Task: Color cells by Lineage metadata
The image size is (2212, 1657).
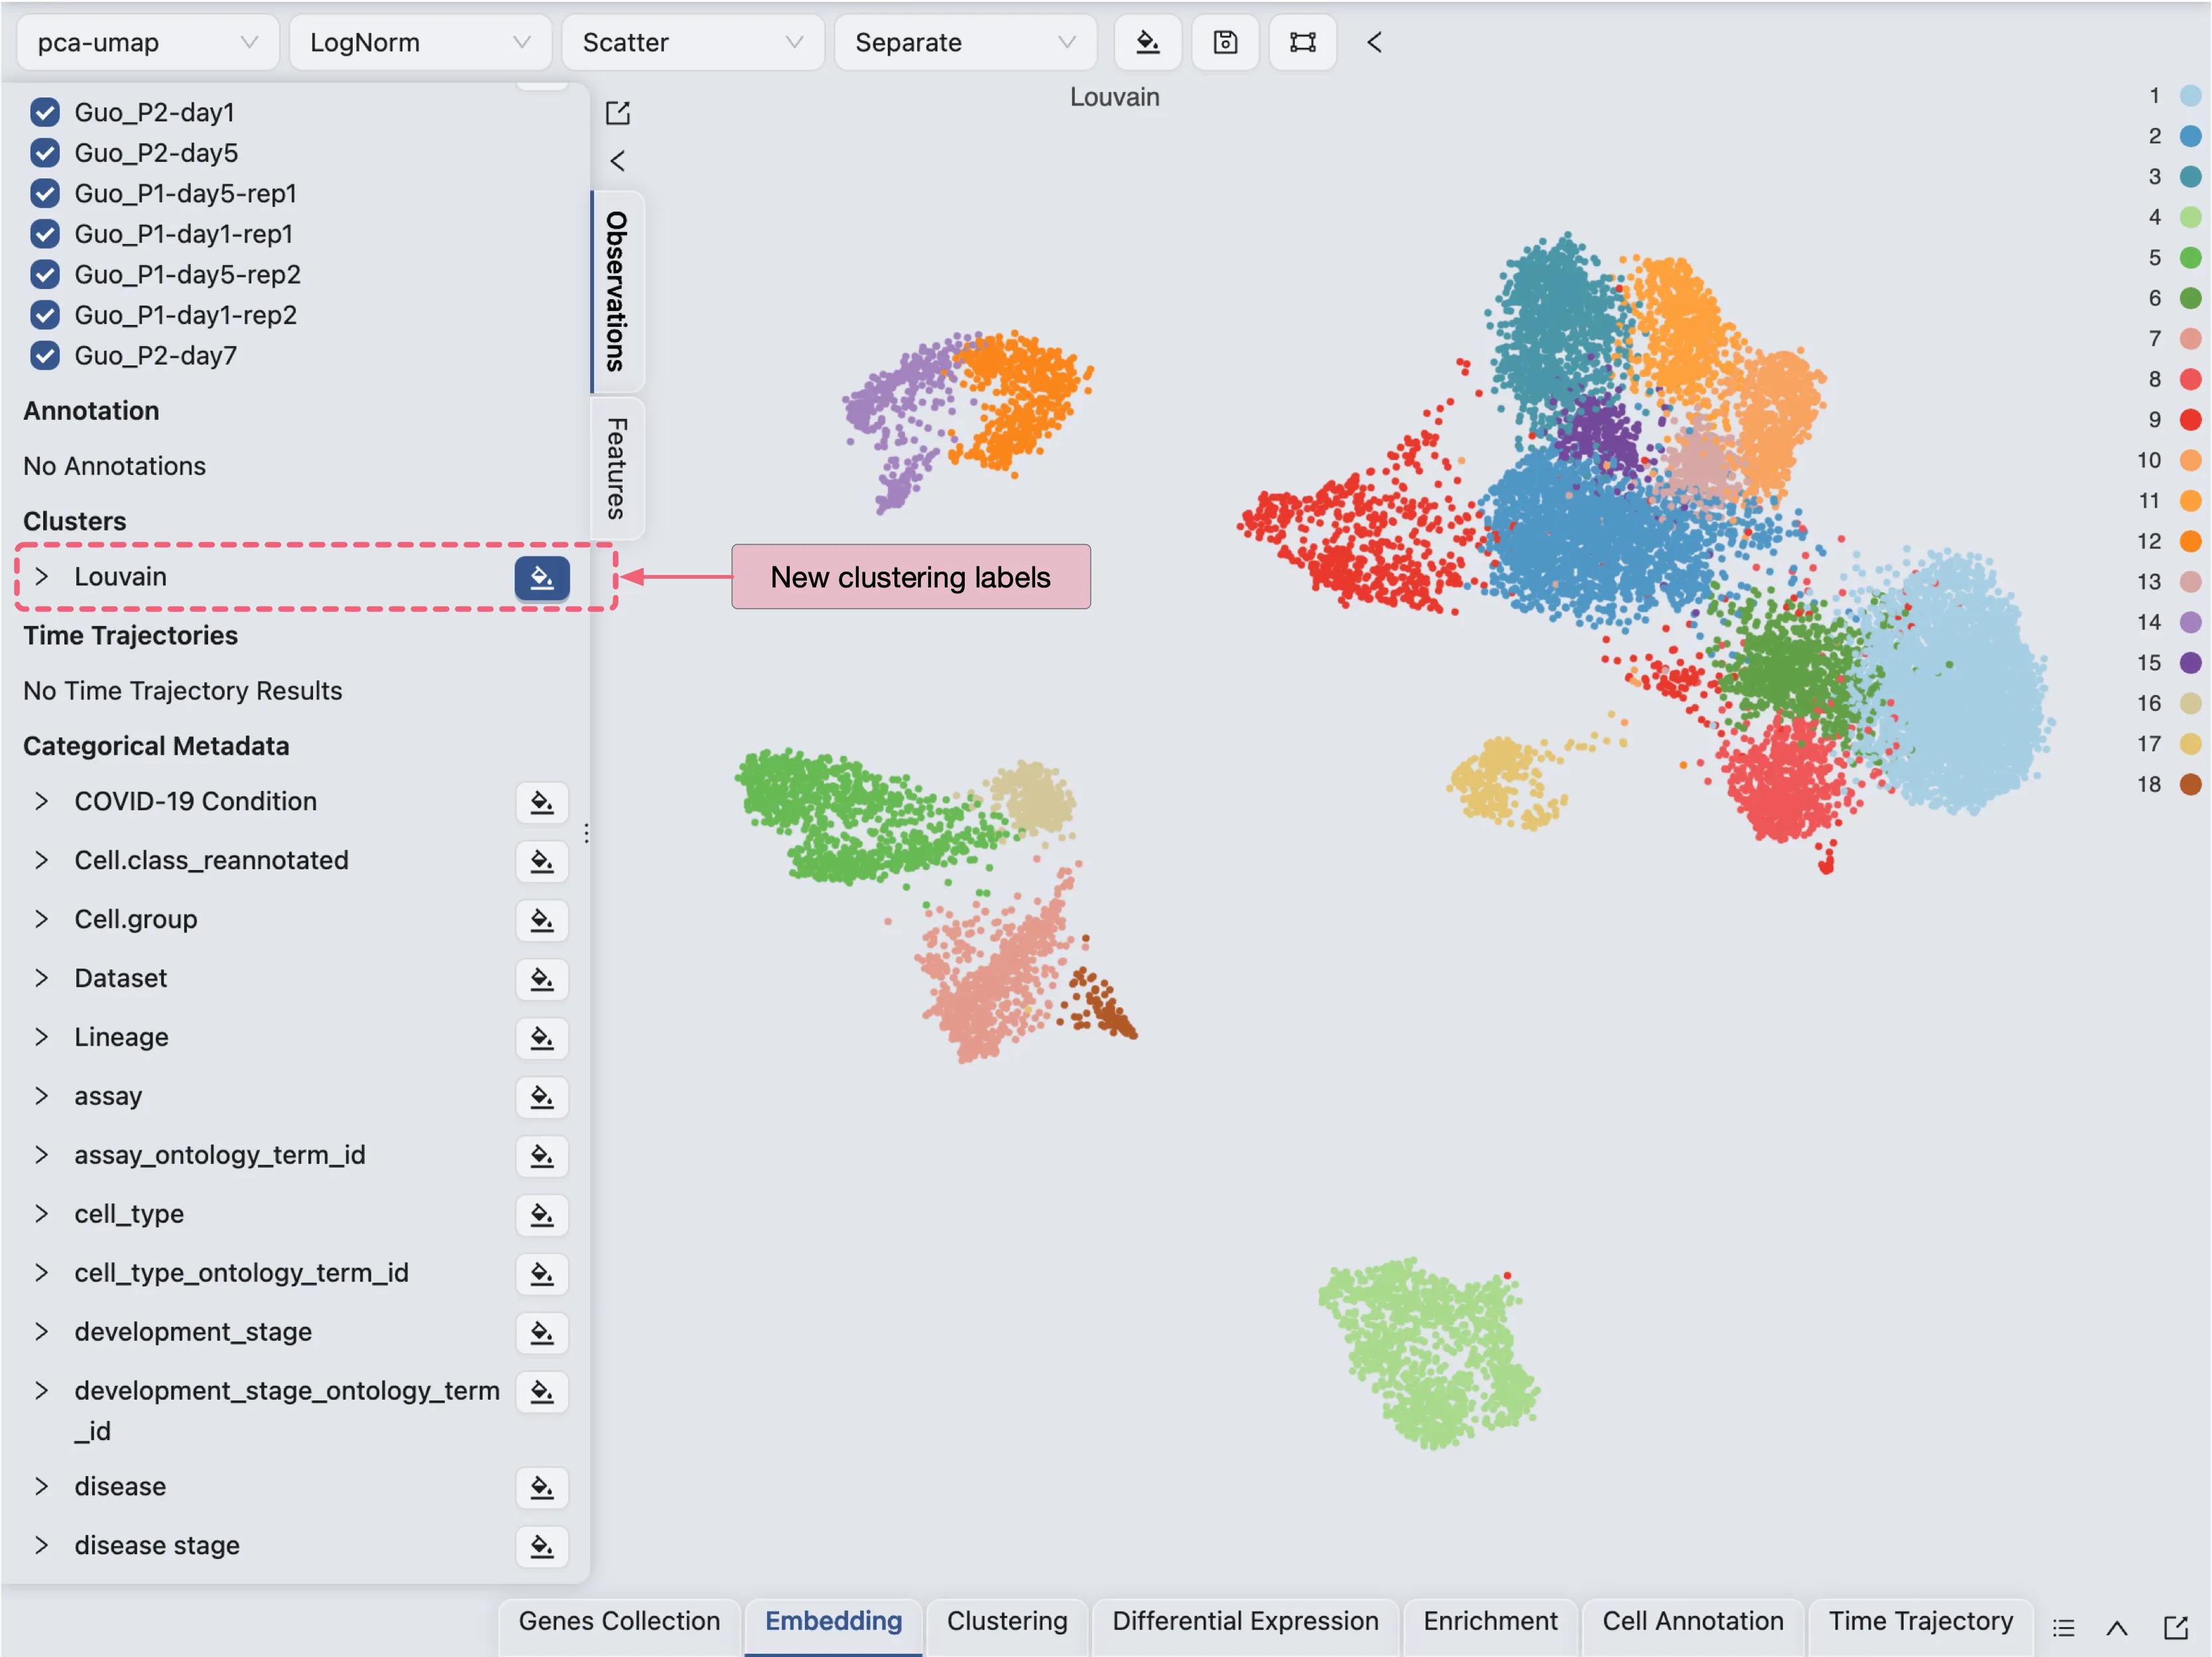Action: coord(542,1038)
